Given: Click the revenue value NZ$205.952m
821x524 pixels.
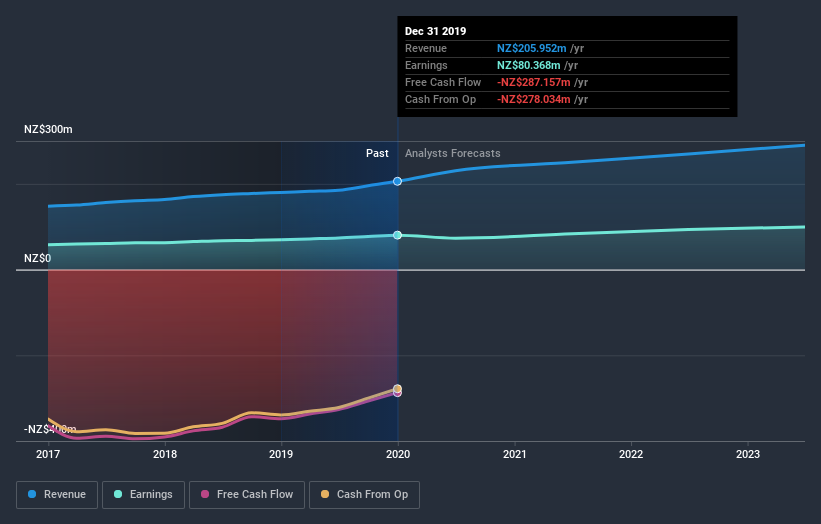Looking at the screenshot, I should (x=531, y=48).
